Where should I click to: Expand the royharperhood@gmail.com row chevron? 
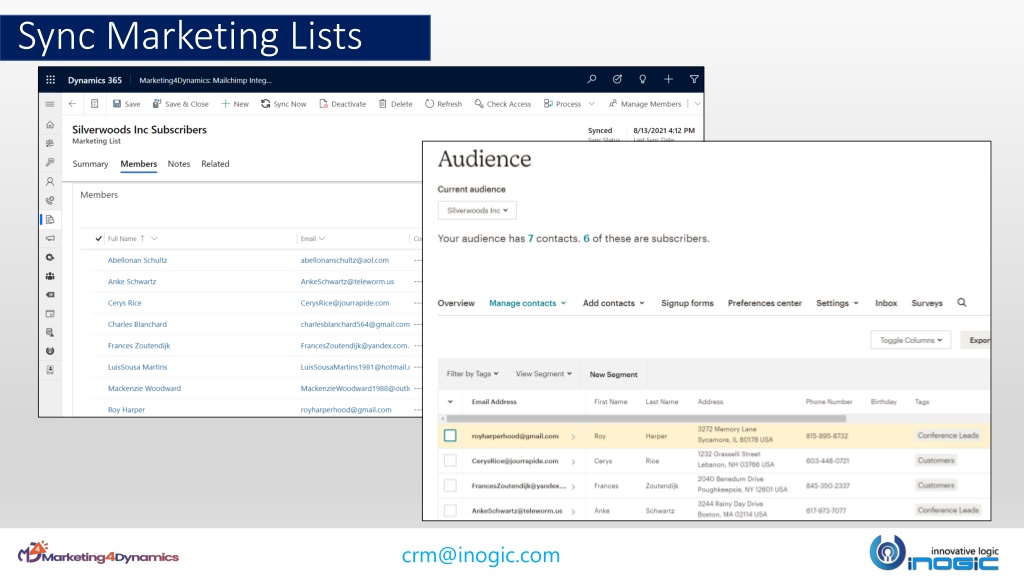(x=573, y=436)
